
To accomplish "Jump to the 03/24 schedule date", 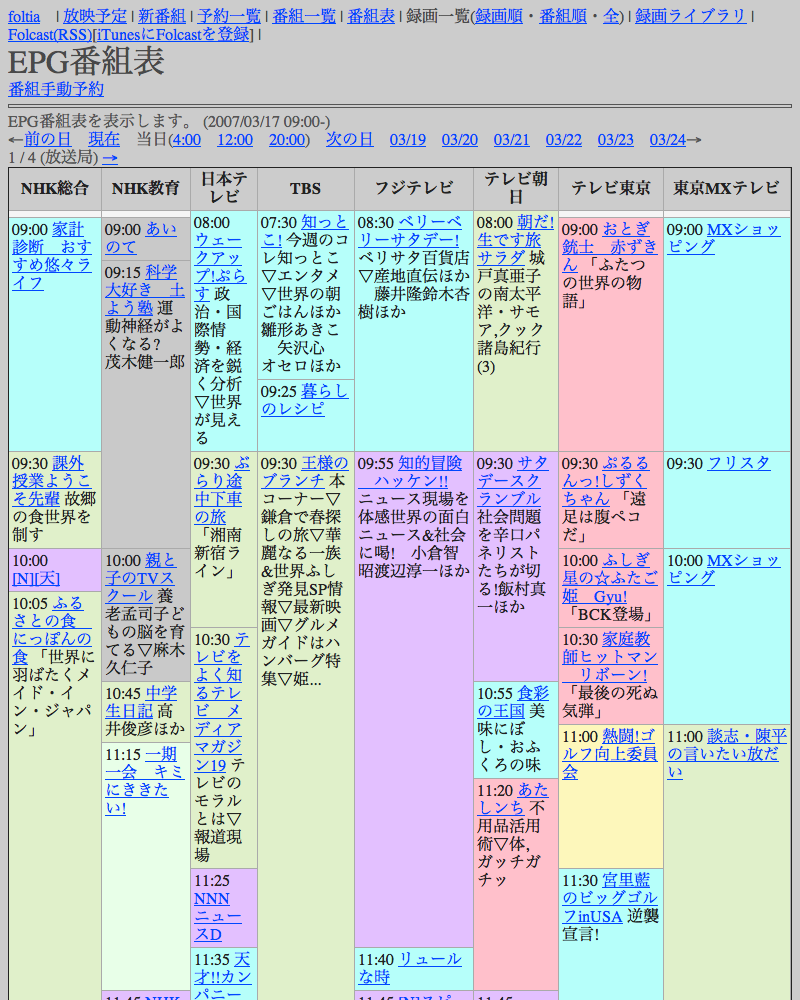I will [667, 139].
